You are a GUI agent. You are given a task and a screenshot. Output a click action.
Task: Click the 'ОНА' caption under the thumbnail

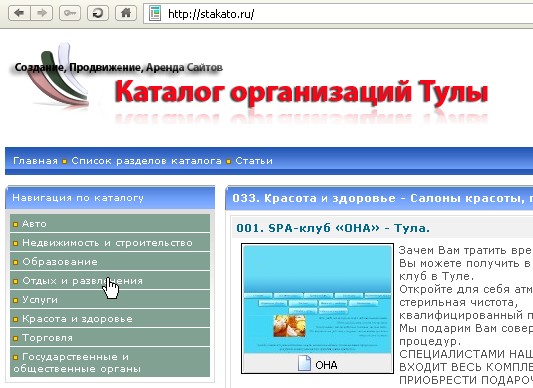326,365
